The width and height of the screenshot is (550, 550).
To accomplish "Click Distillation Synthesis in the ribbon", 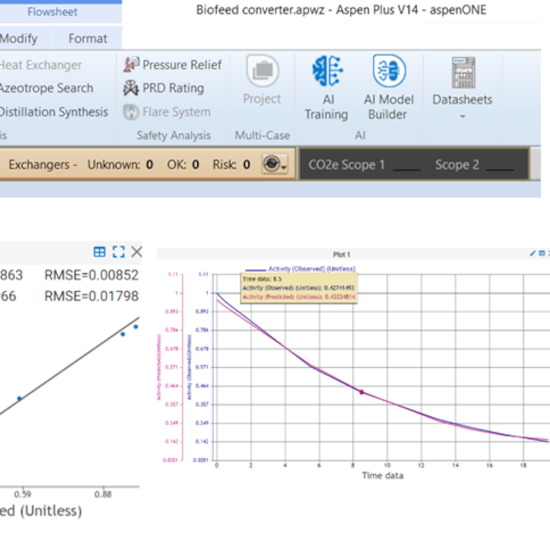I will [x=54, y=112].
